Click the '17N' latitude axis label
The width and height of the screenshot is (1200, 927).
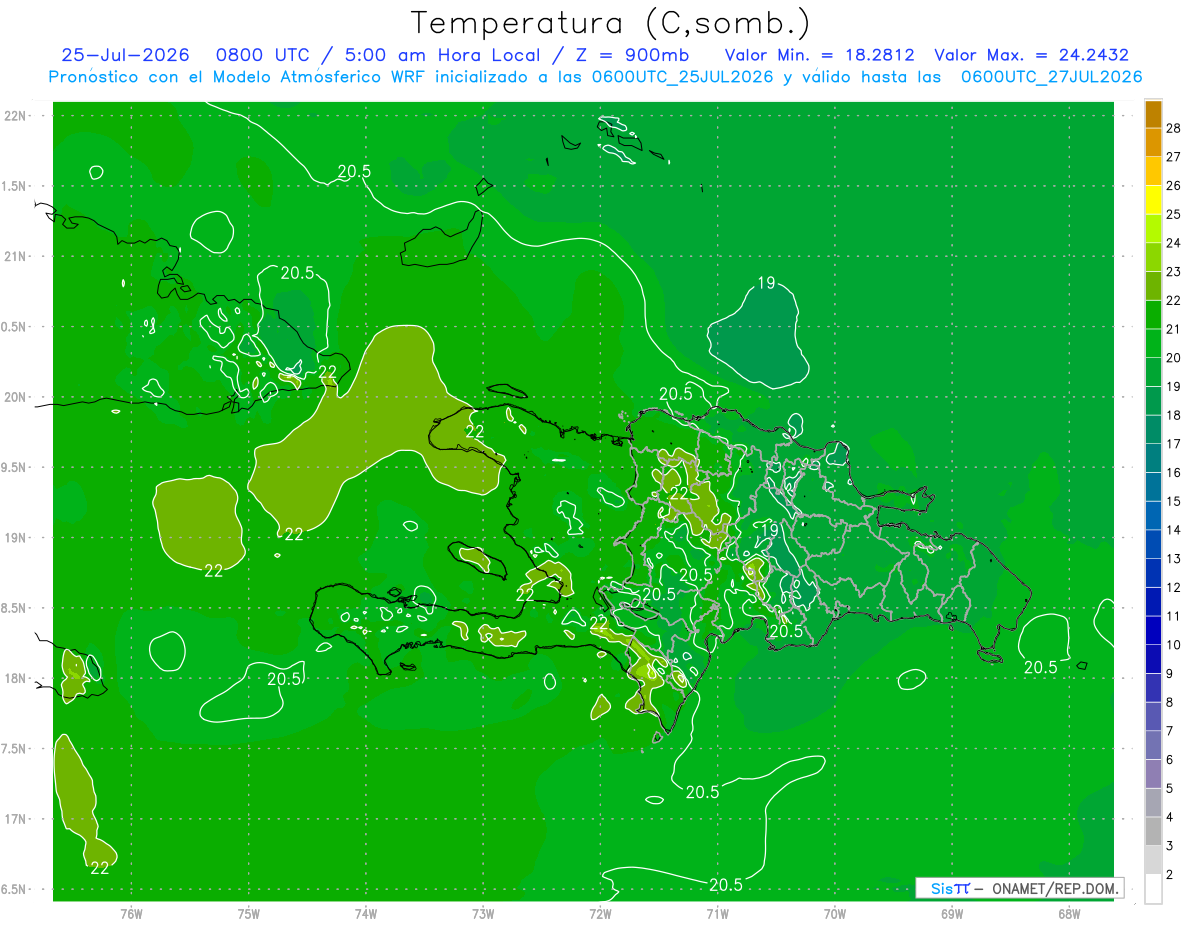(15, 819)
